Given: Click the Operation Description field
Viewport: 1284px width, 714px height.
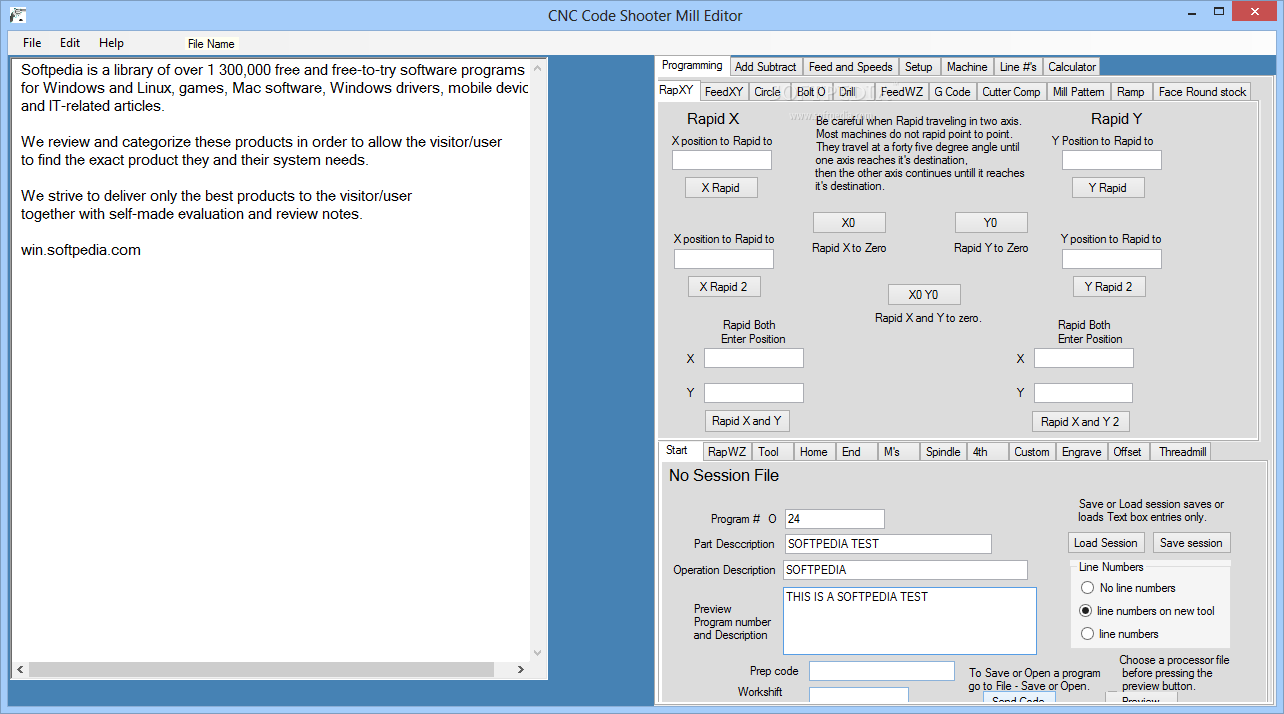Looking at the screenshot, I should tap(905, 570).
